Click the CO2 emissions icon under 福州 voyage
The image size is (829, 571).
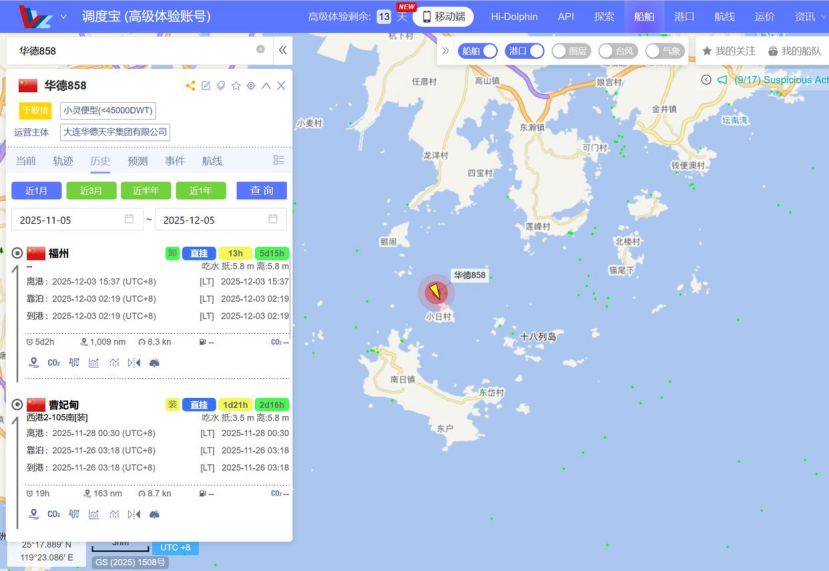click(x=54, y=362)
